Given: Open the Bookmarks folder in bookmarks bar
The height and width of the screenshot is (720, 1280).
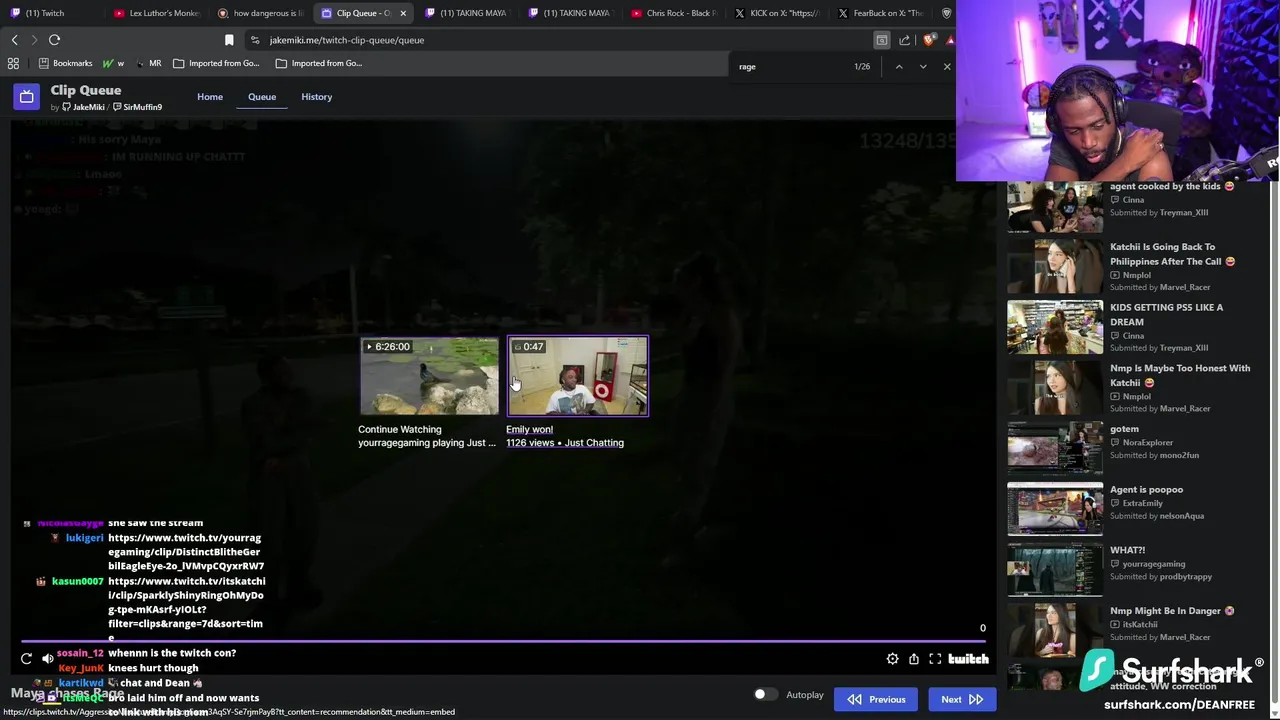Looking at the screenshot, I should coord(65,63).
